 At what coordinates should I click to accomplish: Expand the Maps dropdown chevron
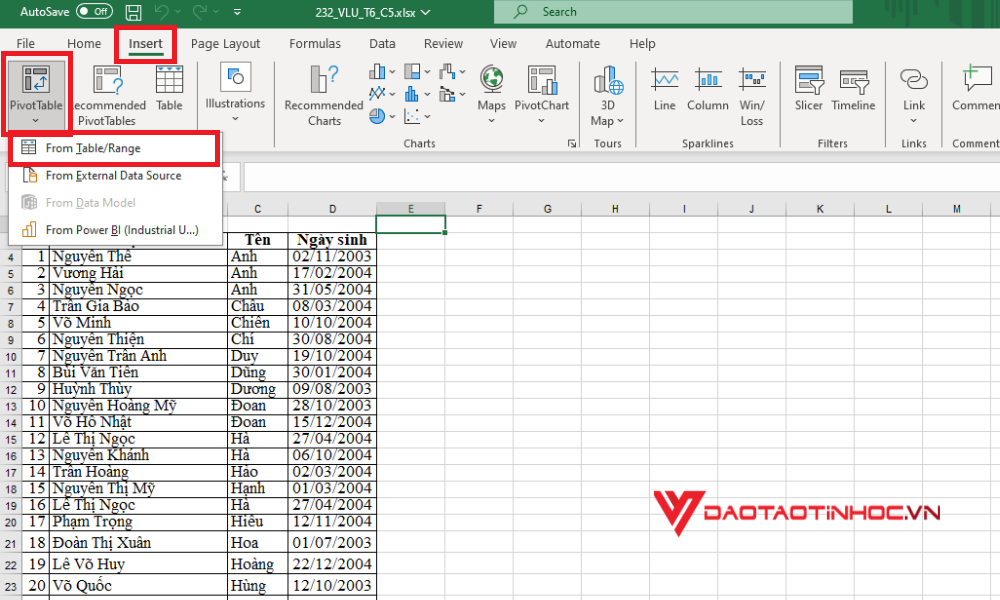pyautogui.click(x=492, y=121)
